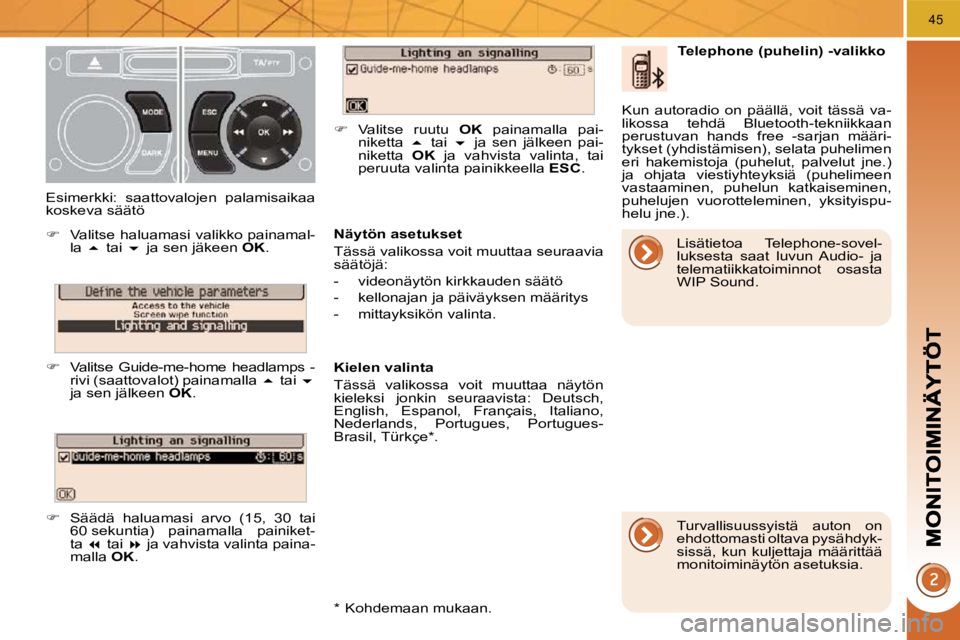Click the clock icon in the lower screen
The height and width of the screenshot is (640, 960).
(261, 457)
